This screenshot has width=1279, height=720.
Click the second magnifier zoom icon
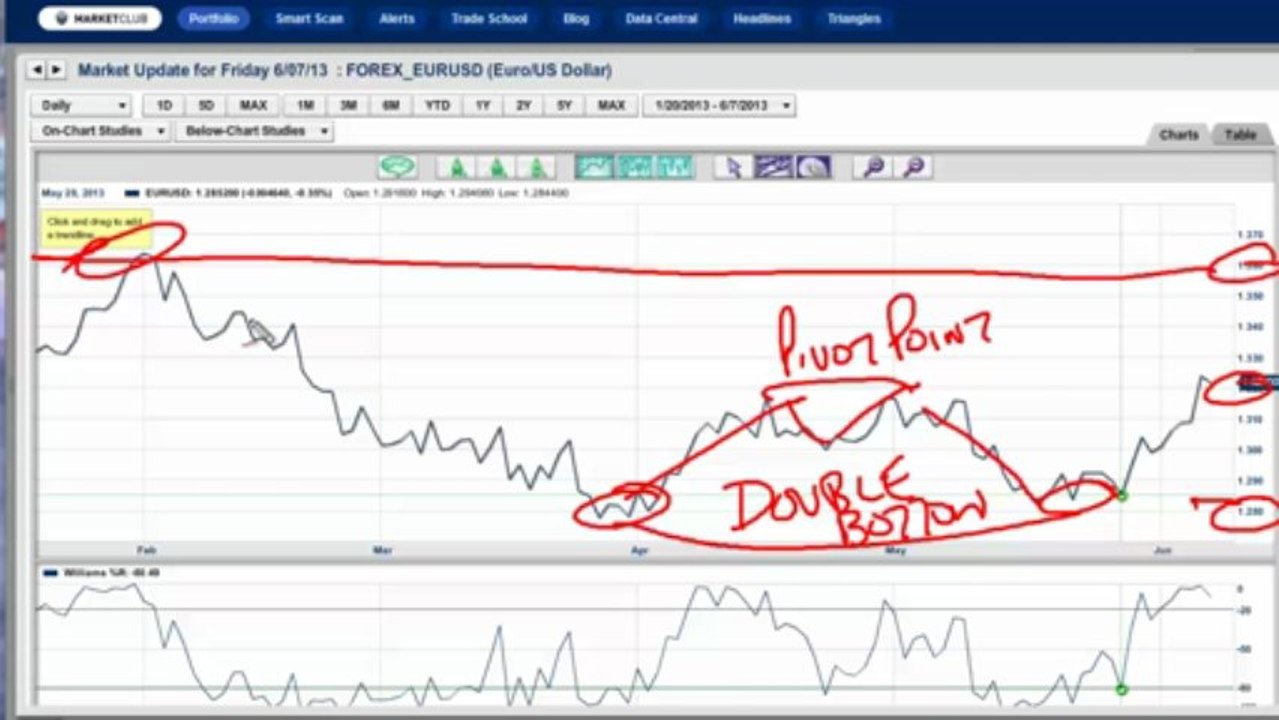tap(913, 167)
